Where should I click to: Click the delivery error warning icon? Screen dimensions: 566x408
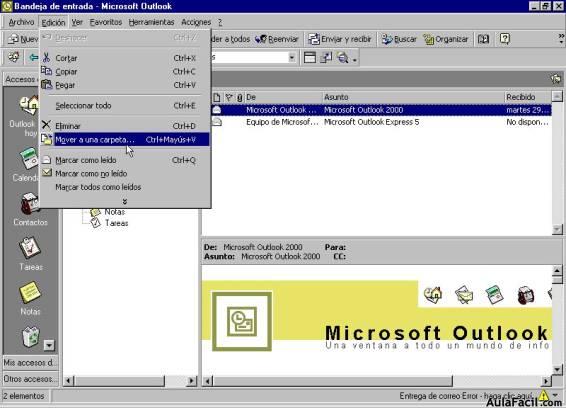[x=544, y=395]
